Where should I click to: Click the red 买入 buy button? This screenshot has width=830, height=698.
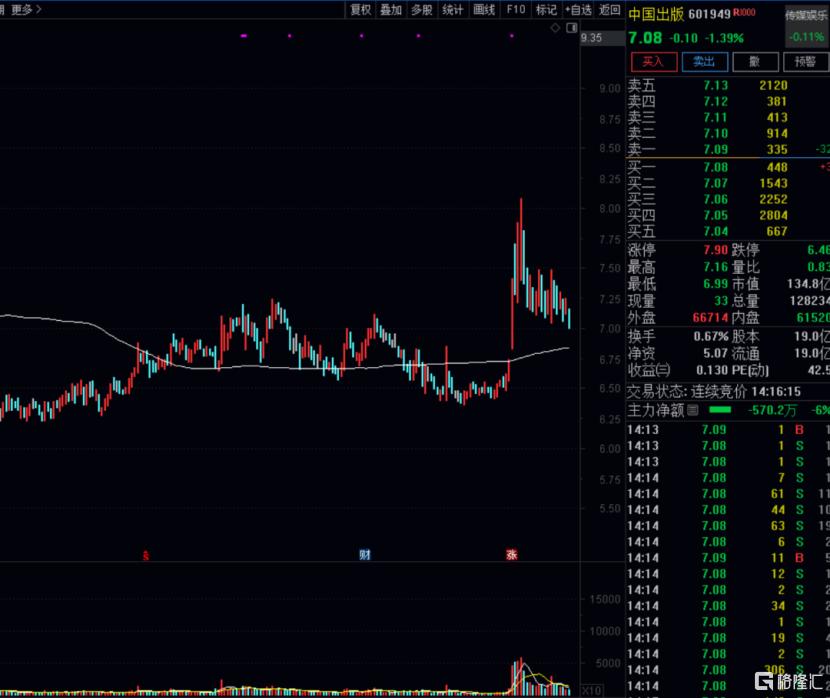[654, 61]
